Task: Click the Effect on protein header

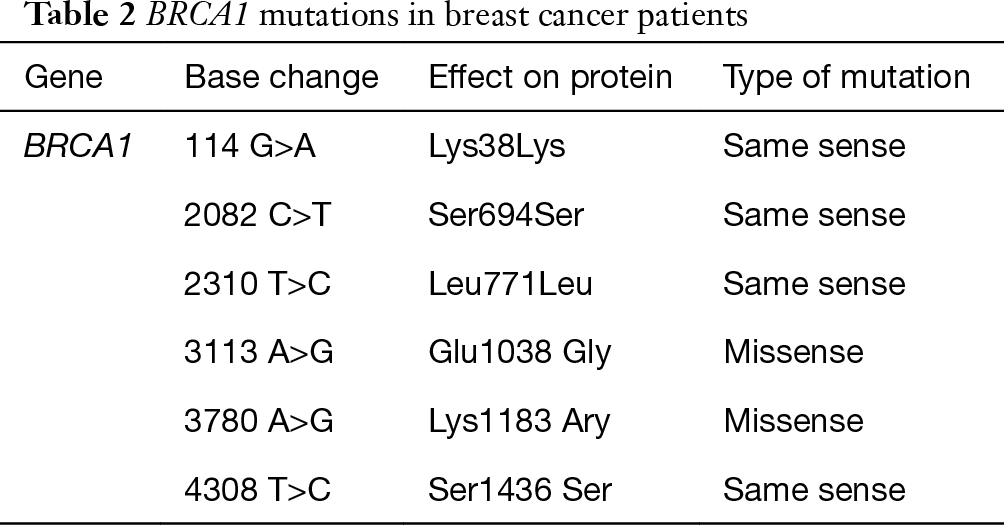Action: (550, 77)
